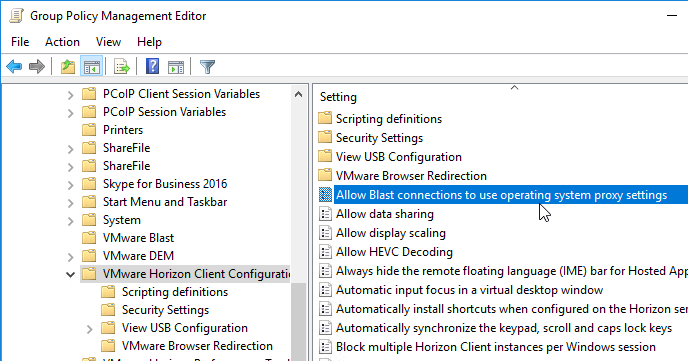Viewport: 688px width, 361px height.
Task: Expand the View USB Configuration tree node
Action: coord(90,329)
